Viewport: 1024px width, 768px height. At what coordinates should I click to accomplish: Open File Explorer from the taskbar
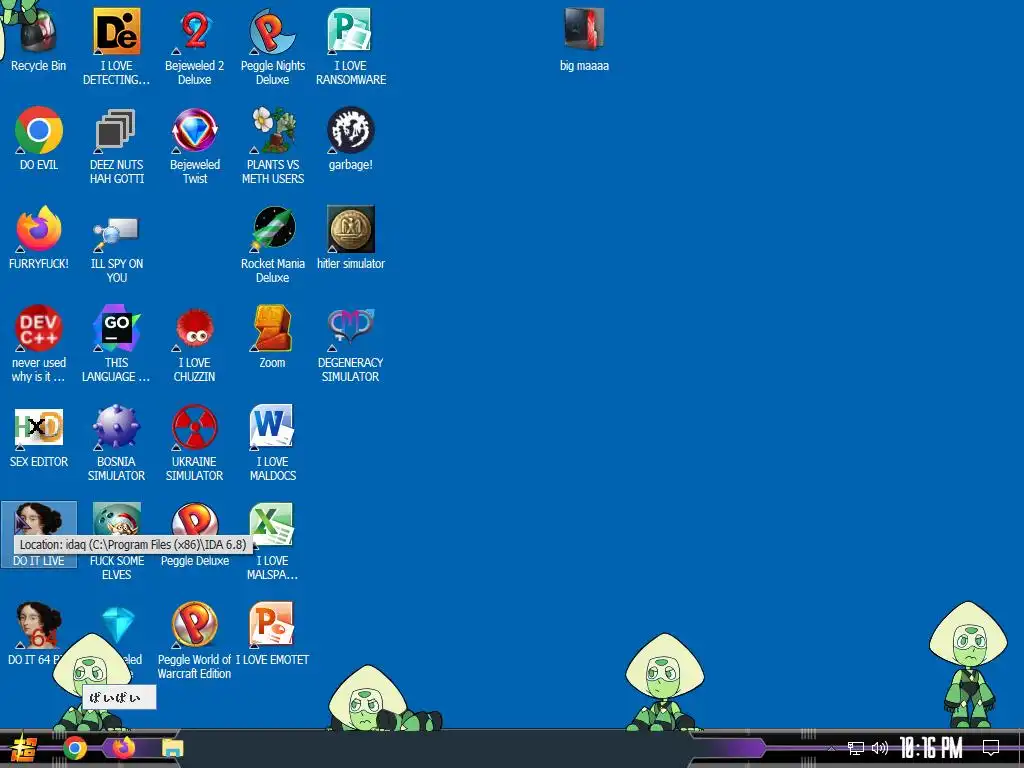click(173, 748)
